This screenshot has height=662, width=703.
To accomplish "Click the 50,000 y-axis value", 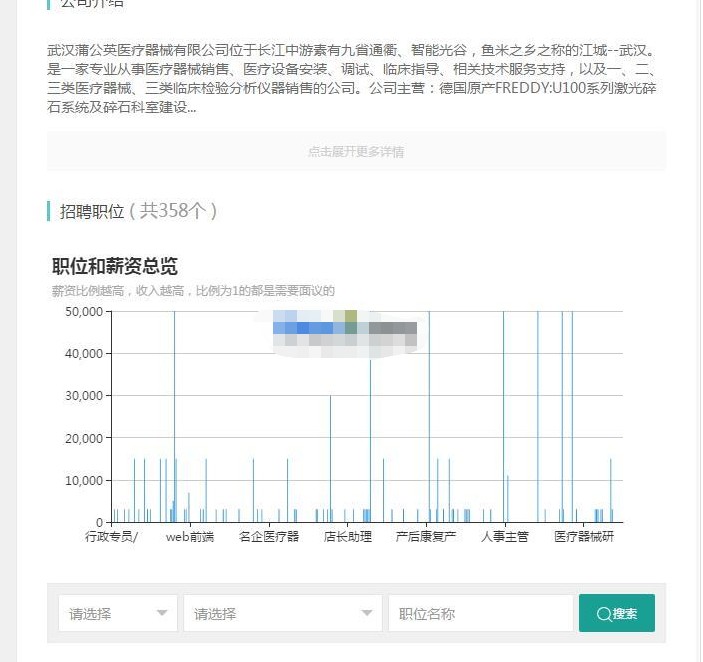I will [84, 312].
